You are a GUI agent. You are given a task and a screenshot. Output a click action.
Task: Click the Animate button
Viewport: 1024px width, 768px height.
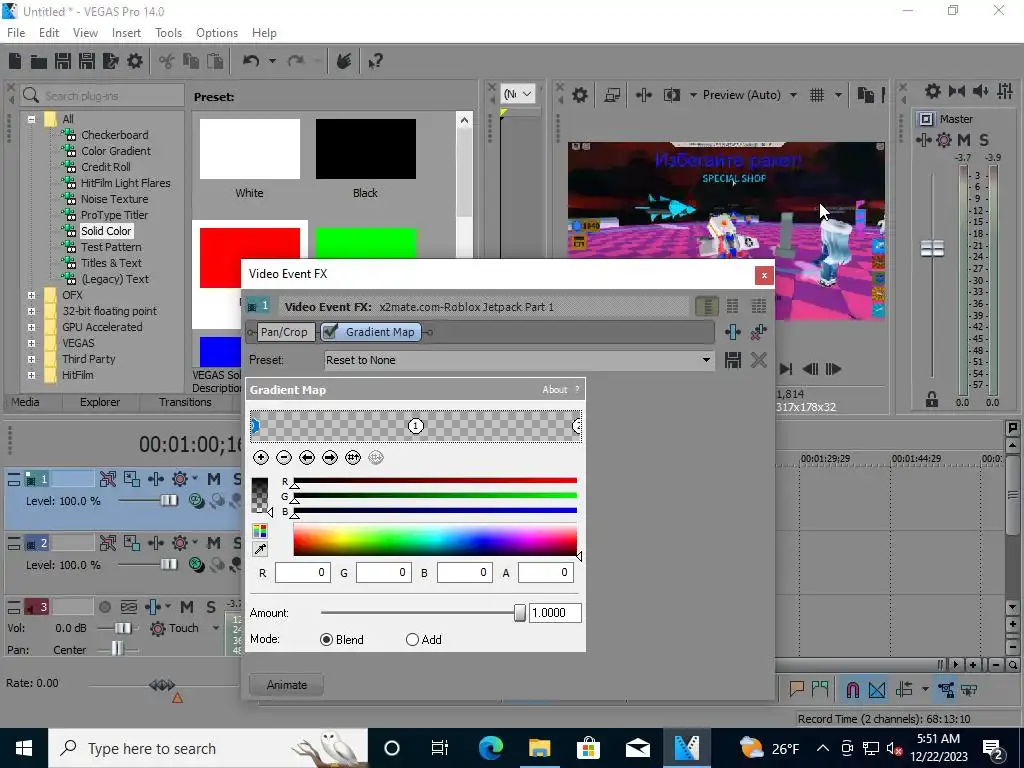287,684
